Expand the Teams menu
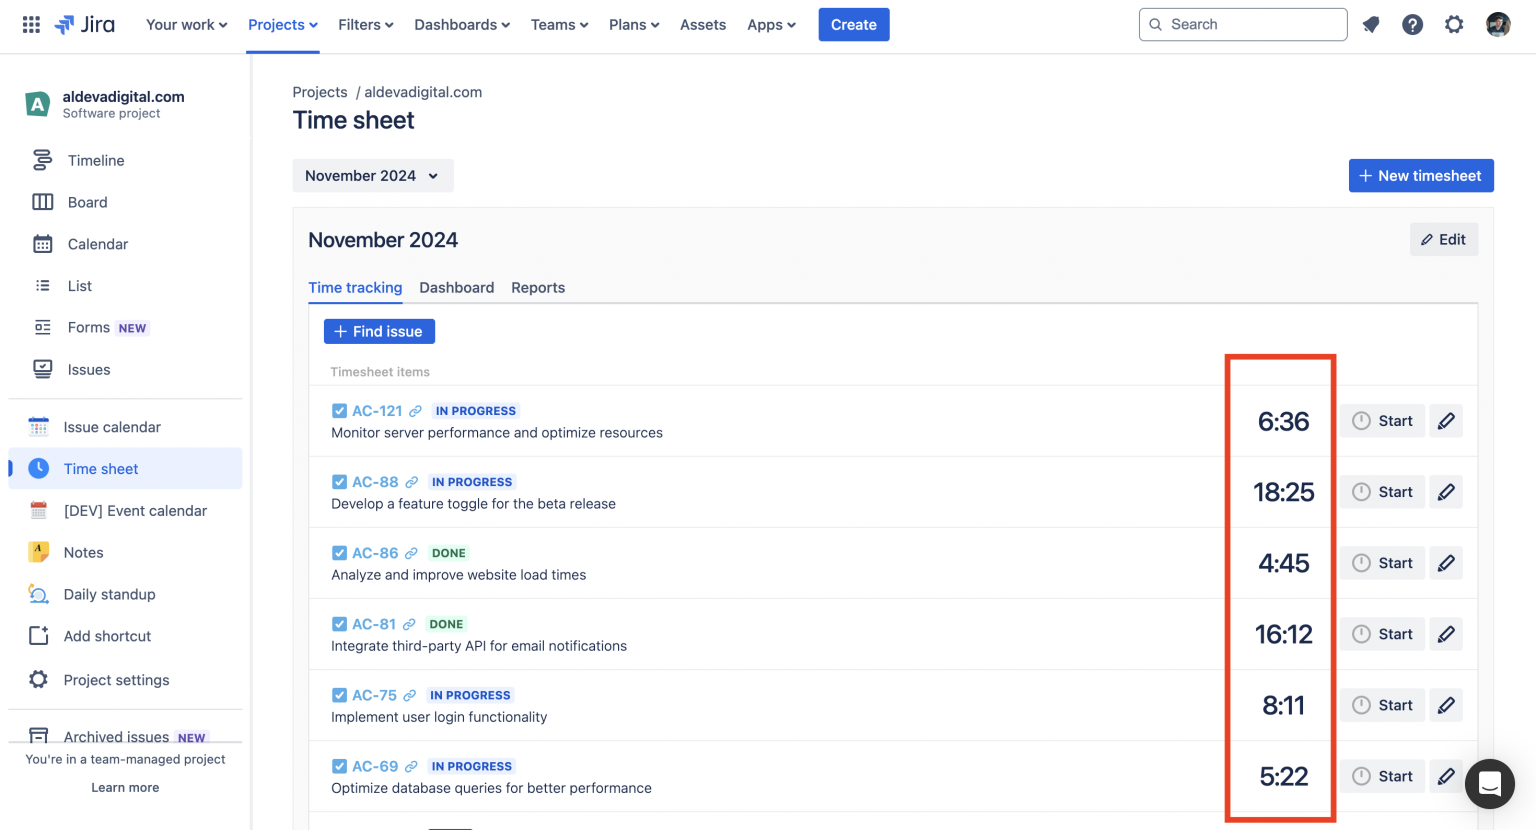 point(560,25)
